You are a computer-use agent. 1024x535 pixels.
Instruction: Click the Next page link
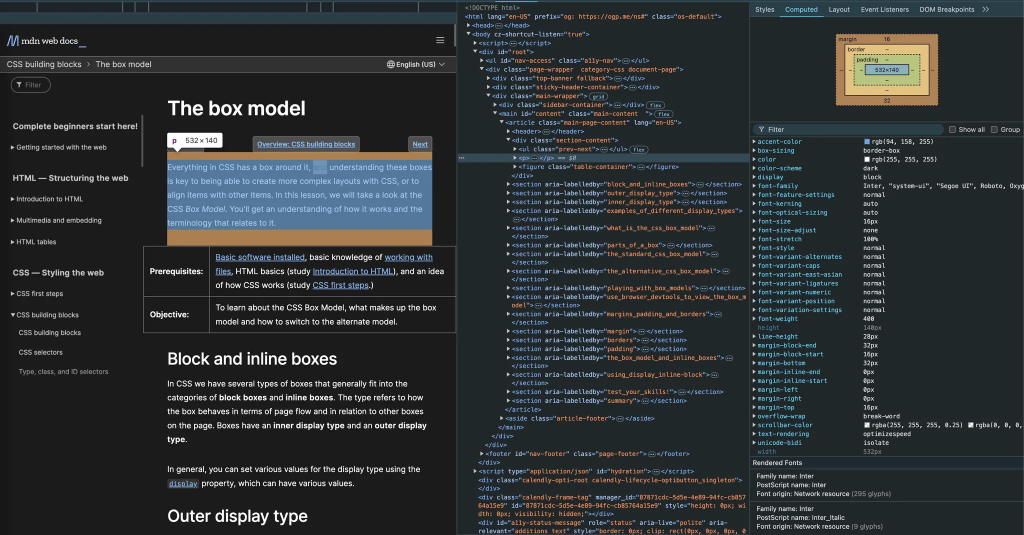pos(420,144)
